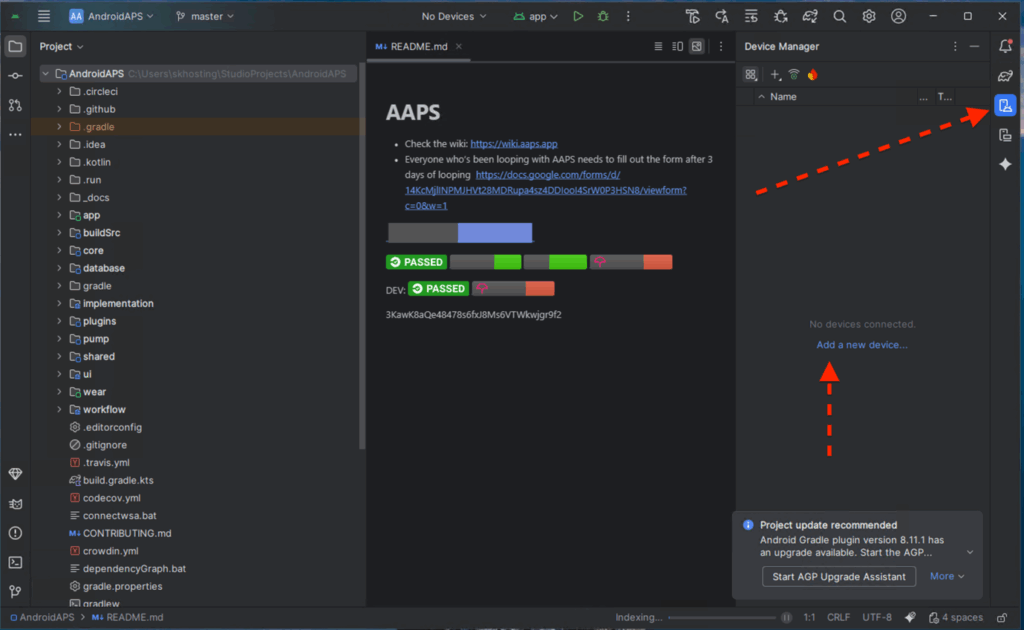Start debugging with the bug icon
This screenshot has width=1024, height=630.
tap(603, 16)
